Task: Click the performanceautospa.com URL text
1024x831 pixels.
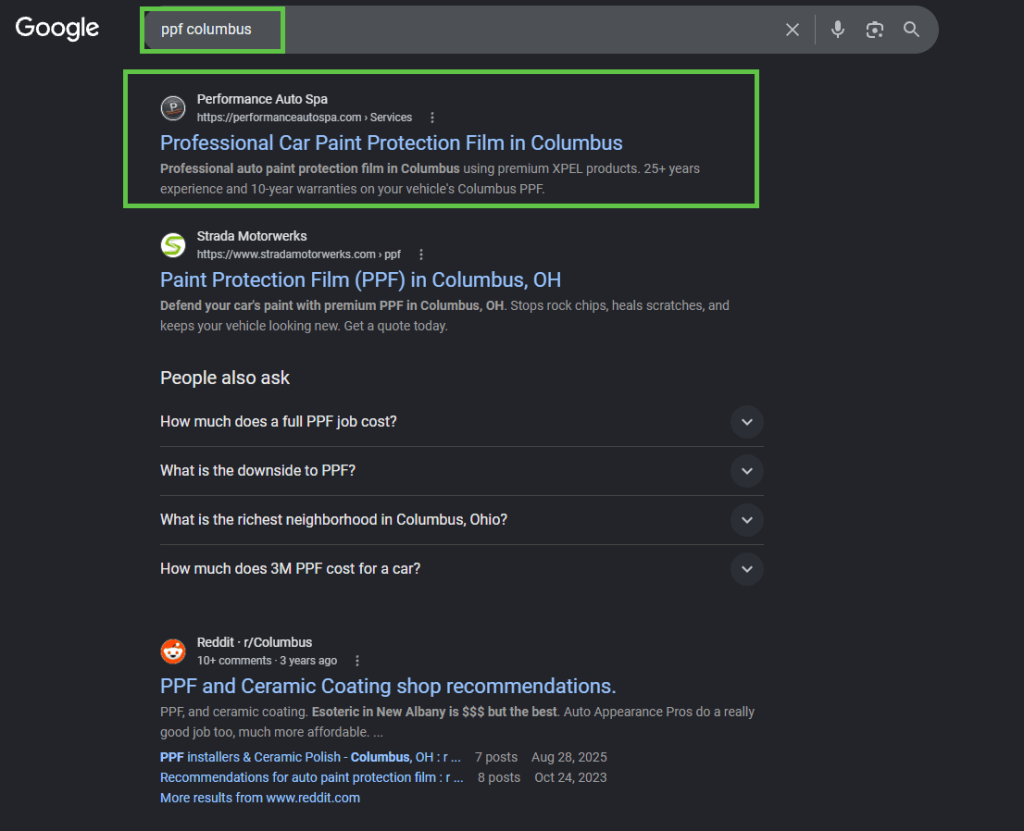Action: (304, 118)
